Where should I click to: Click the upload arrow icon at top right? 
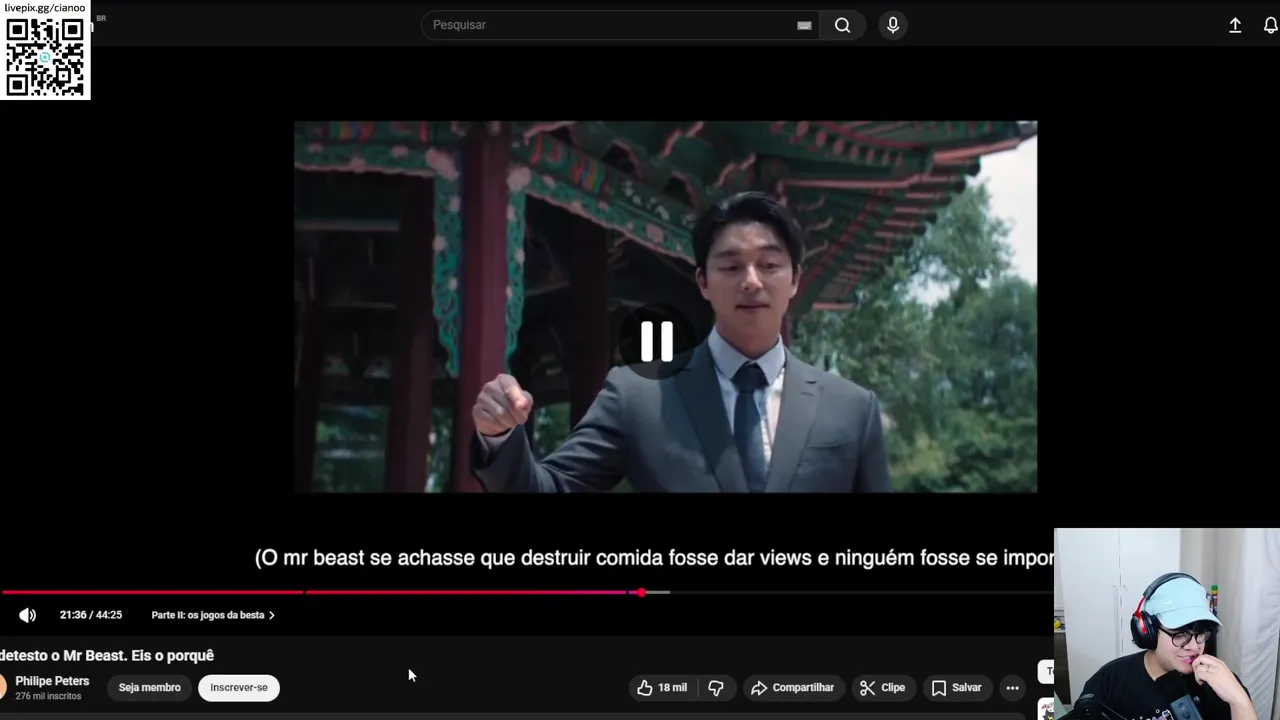pos(1235,26)
